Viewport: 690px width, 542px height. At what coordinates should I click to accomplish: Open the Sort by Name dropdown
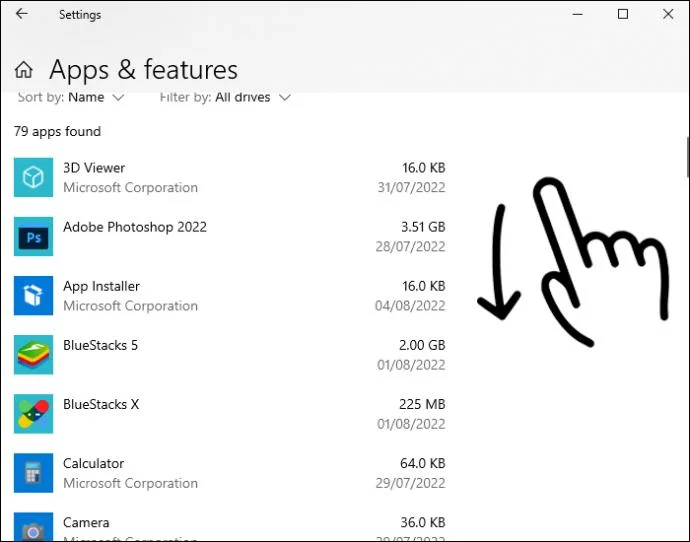tap(70, 97)
